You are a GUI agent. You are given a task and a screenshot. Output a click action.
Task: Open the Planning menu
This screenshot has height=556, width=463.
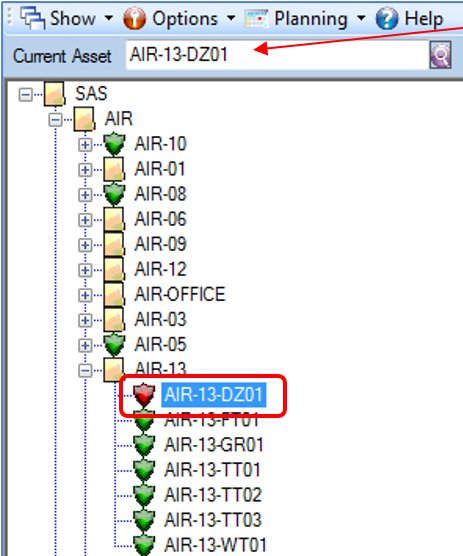coord(311,18)
